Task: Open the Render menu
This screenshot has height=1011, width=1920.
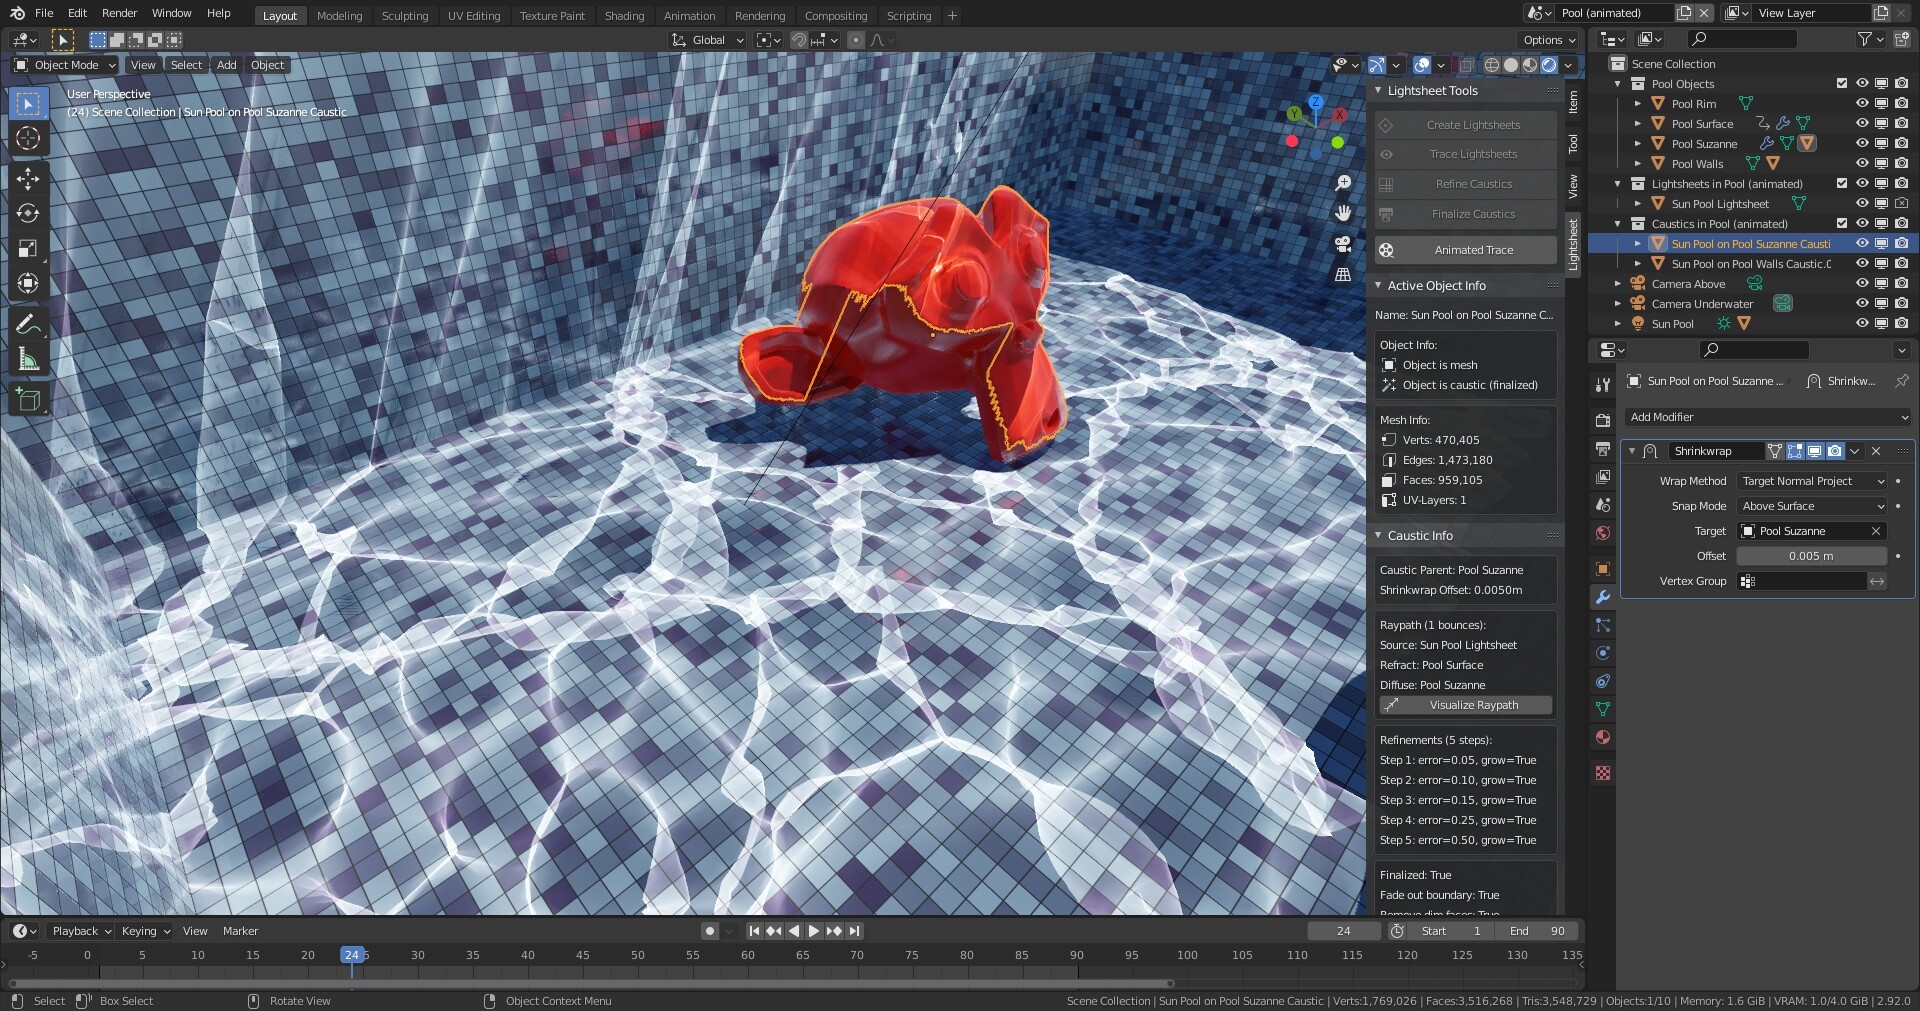Action: point(119,13)
